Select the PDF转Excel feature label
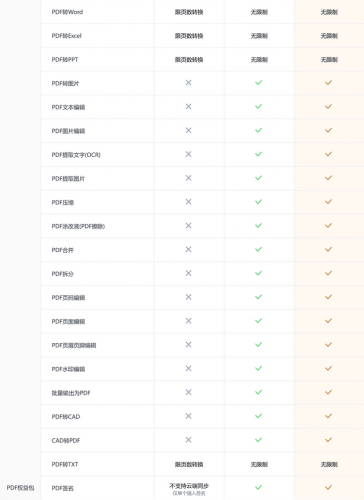The image size is (364, 500). tap(66, 36)
